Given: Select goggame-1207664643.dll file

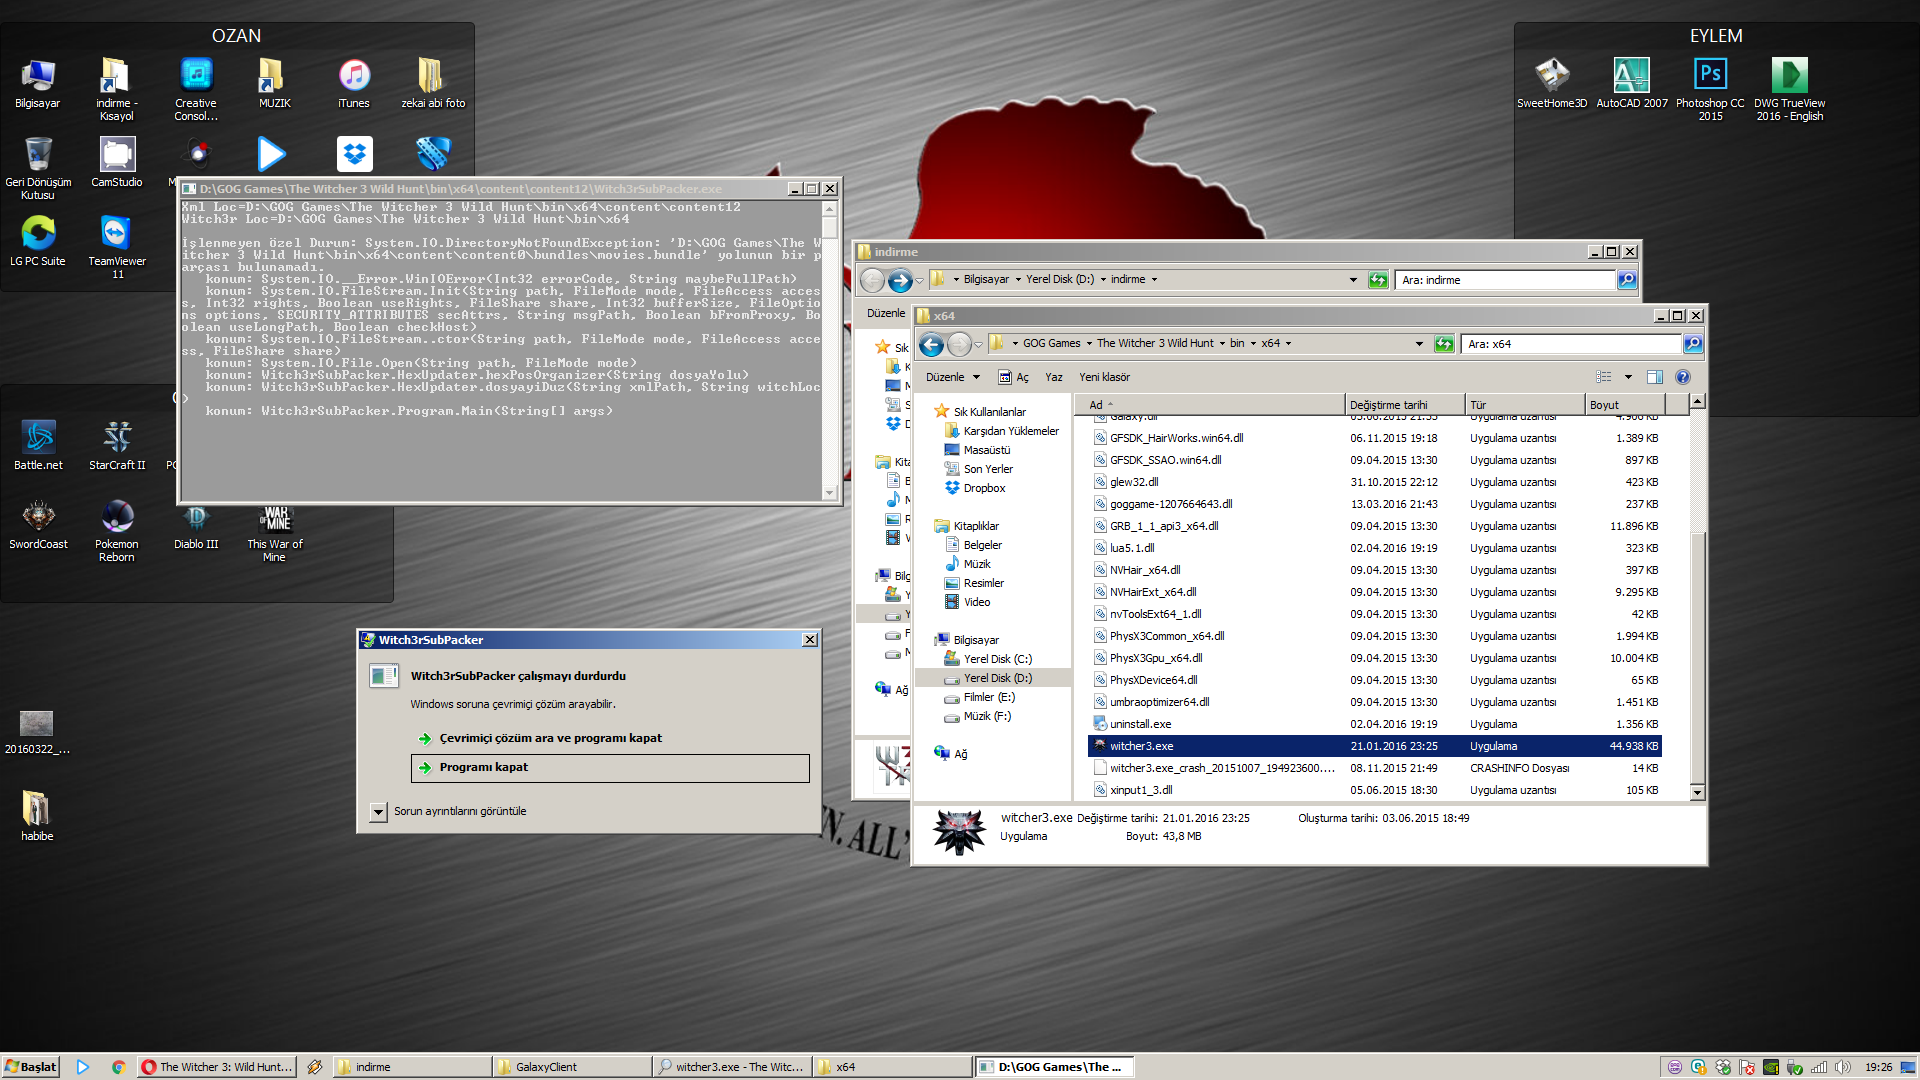Looking at the screenshot, I should click(1374, 504).
